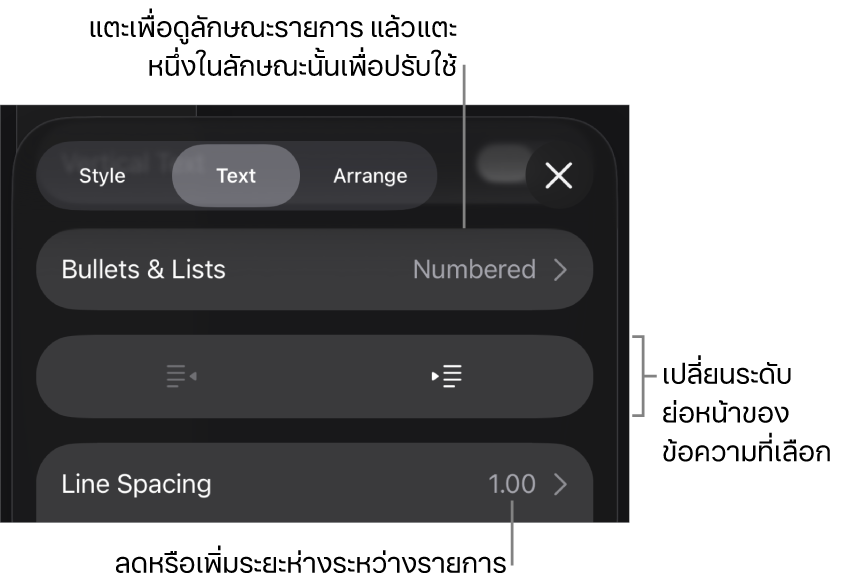The height and width of the screenshot is (587, 841).
Task: Increase list indent with the indent icon
Action: (447, 377)
